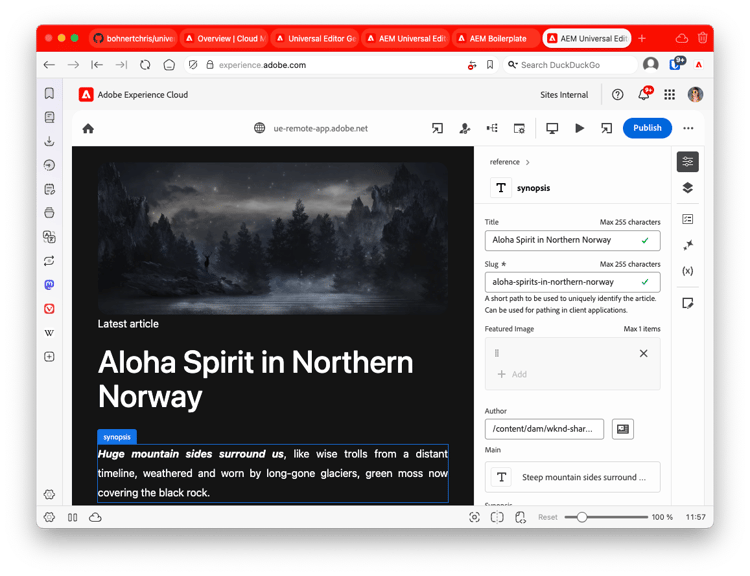Click the browser reload icon
The width and height of the screenshot is (750, 576).
(x=145, y=65)
